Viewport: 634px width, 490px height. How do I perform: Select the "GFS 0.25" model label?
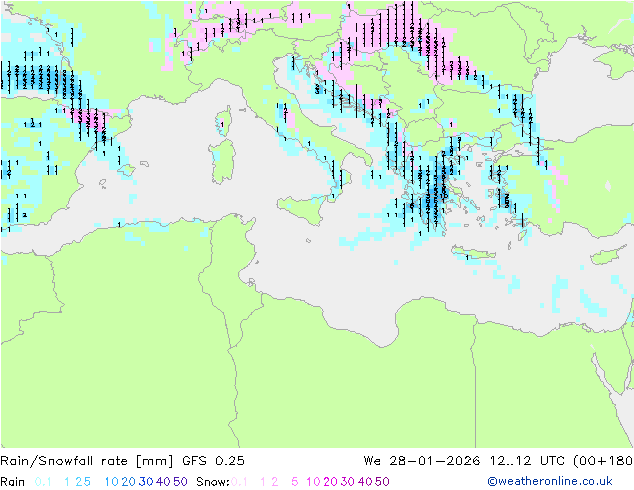[213, 460]
